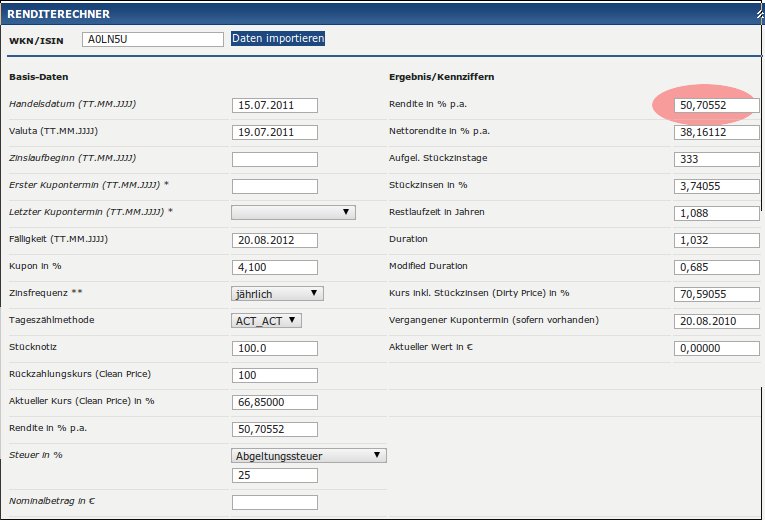Click the empty Zinslaufbeginn field

pos(274,159)
